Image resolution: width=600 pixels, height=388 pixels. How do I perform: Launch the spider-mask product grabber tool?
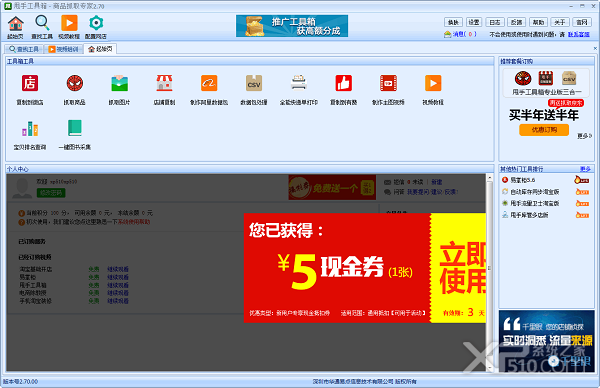75,83
